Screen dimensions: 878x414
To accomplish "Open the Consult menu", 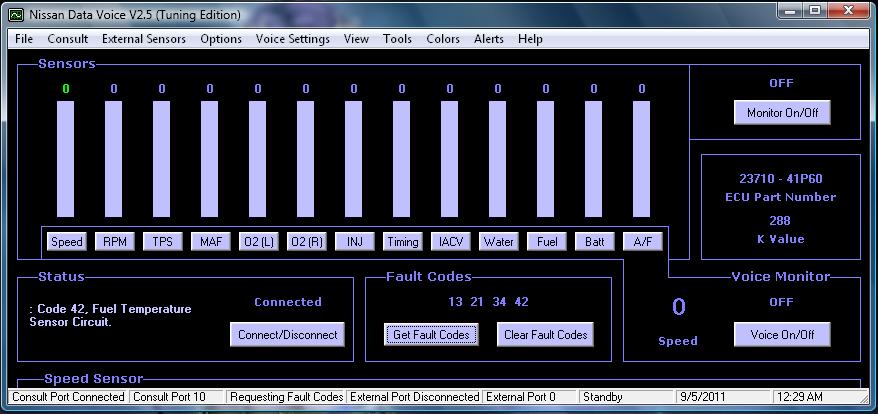I will [x=68, y=39].
